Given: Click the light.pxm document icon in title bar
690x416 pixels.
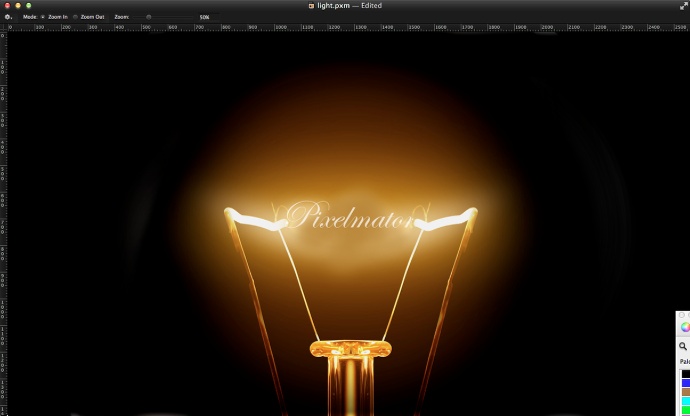Looking at the screenshot, I should tap(311, 6).
